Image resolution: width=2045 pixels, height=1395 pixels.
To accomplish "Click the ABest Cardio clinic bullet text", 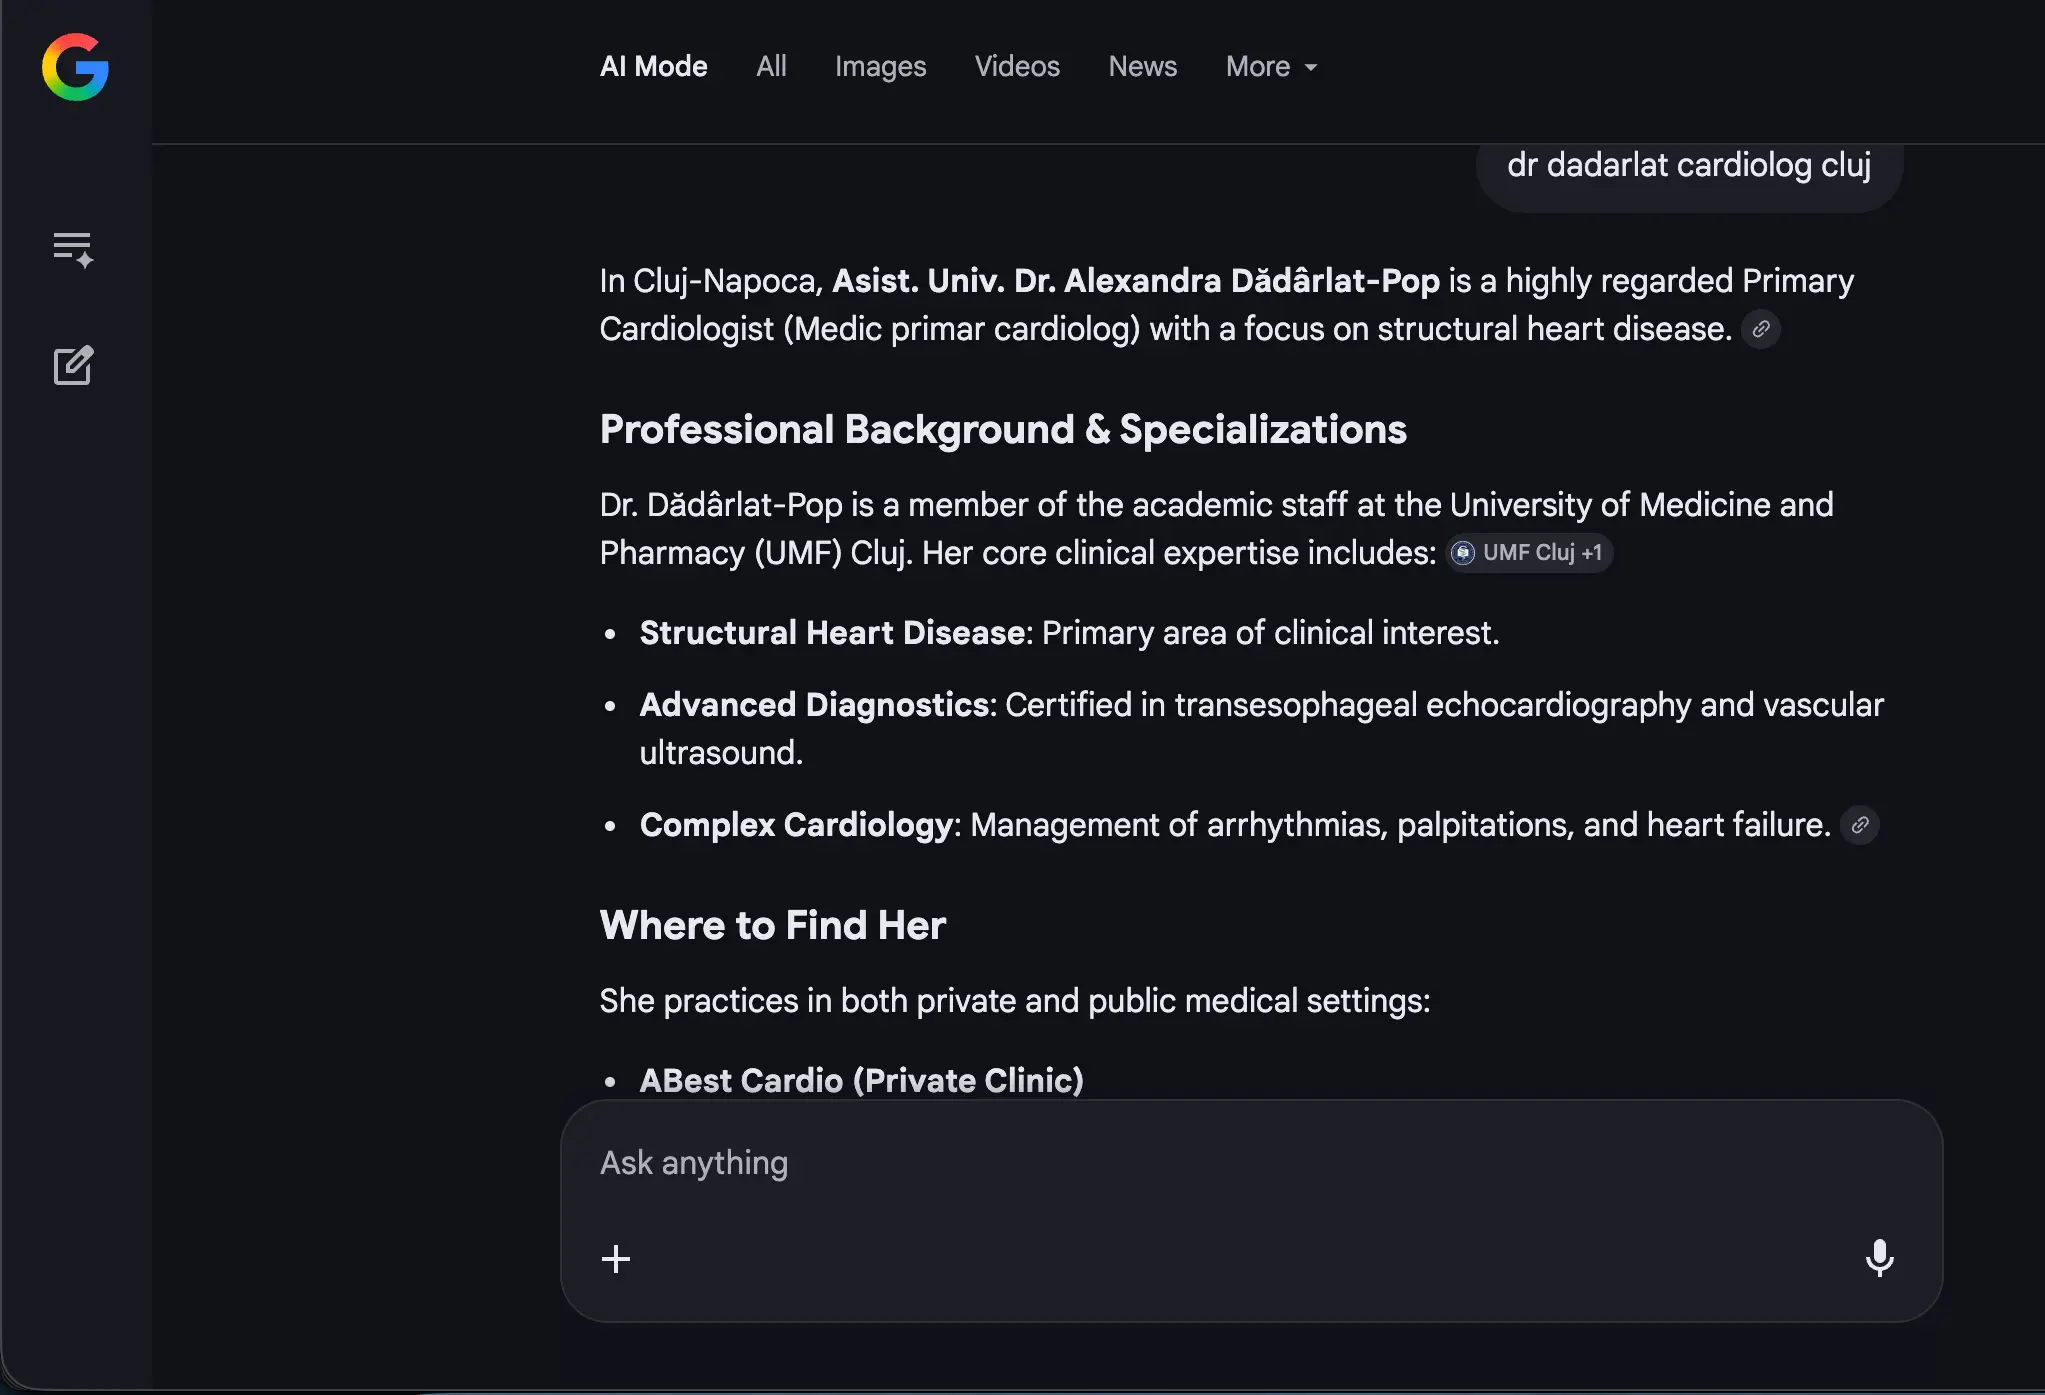I will pos(861,1080).
